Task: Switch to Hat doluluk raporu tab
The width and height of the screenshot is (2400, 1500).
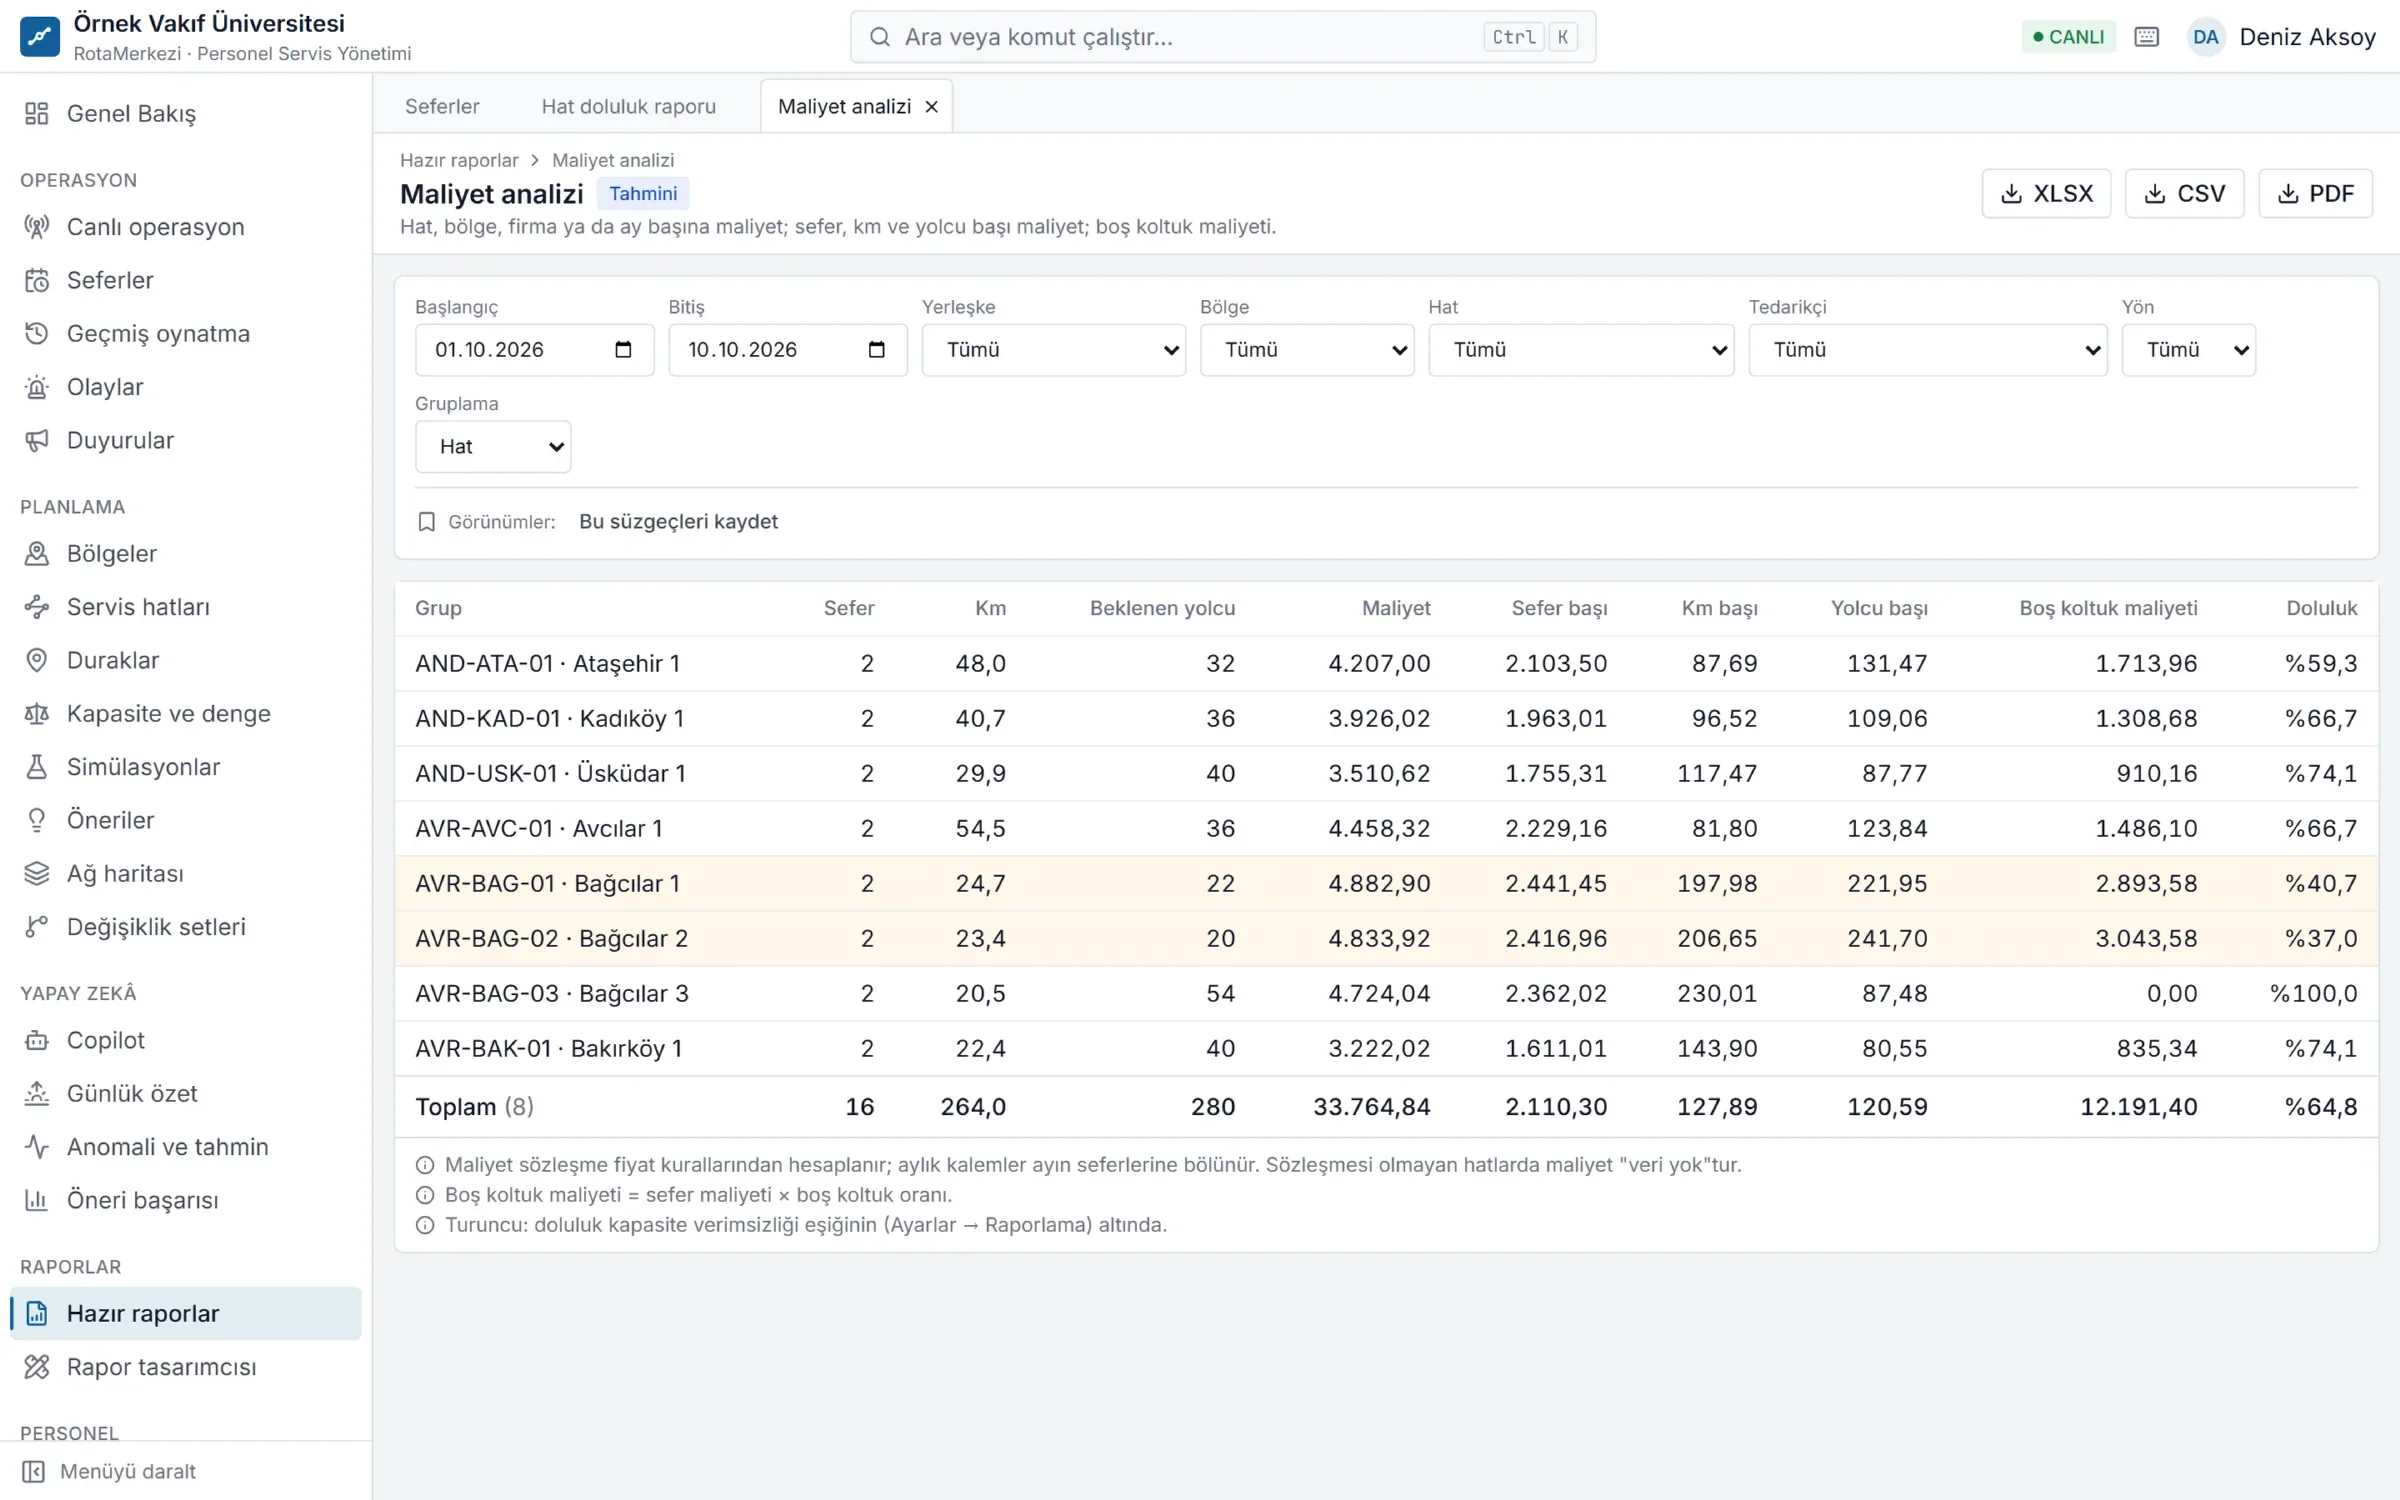Action: click(x=629, y=106)
